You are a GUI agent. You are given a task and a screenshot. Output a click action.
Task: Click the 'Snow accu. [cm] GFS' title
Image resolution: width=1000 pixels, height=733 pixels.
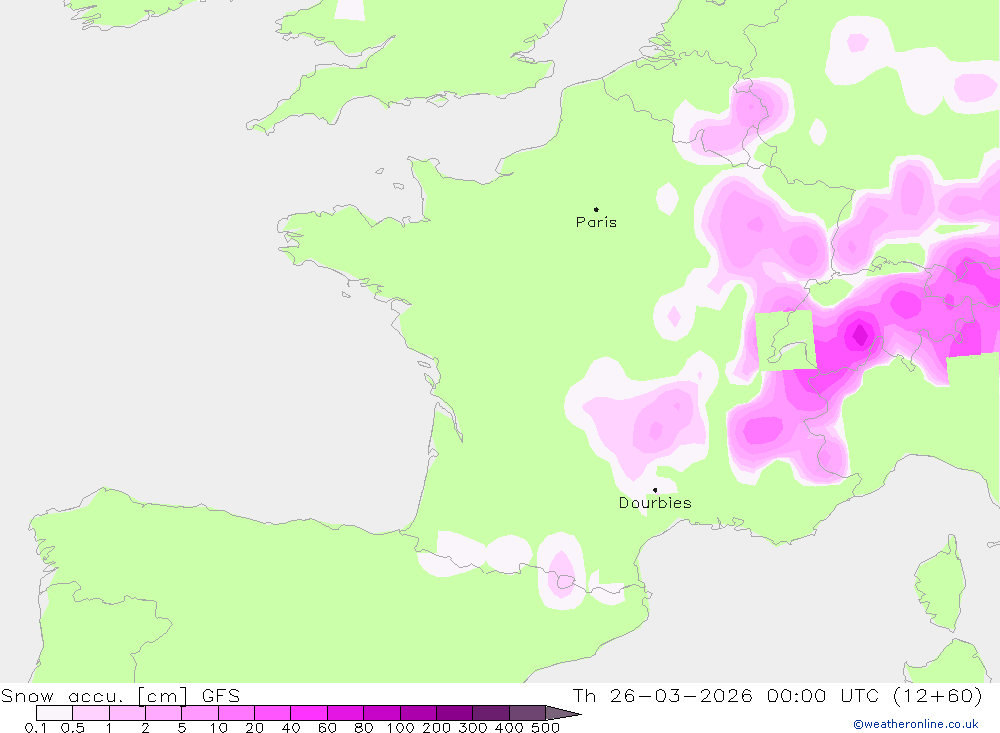[x=121, y=695]
